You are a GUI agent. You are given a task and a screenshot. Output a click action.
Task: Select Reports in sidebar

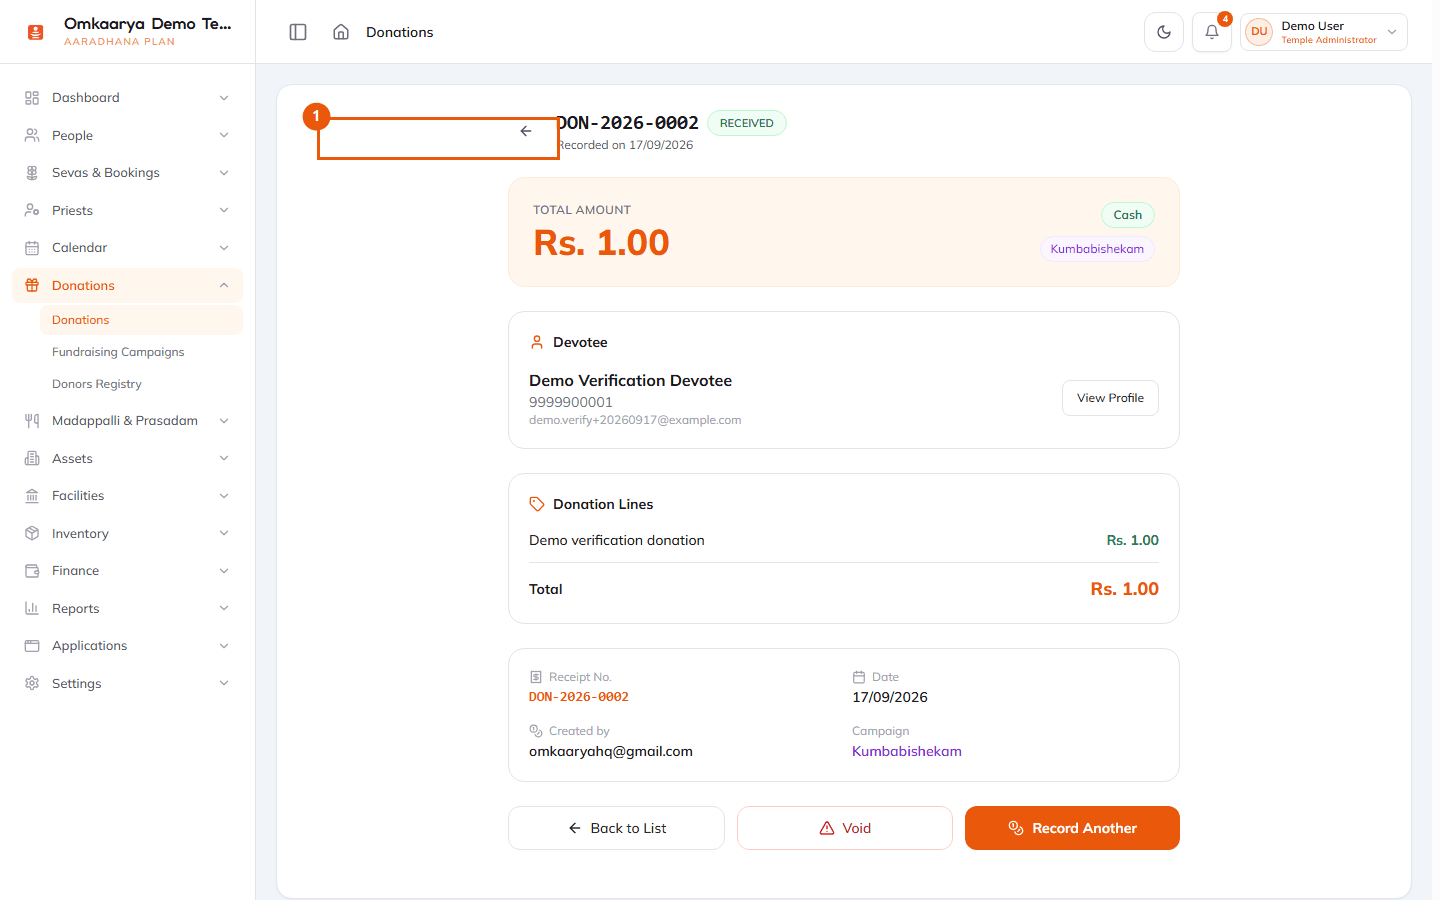point(127,608)
